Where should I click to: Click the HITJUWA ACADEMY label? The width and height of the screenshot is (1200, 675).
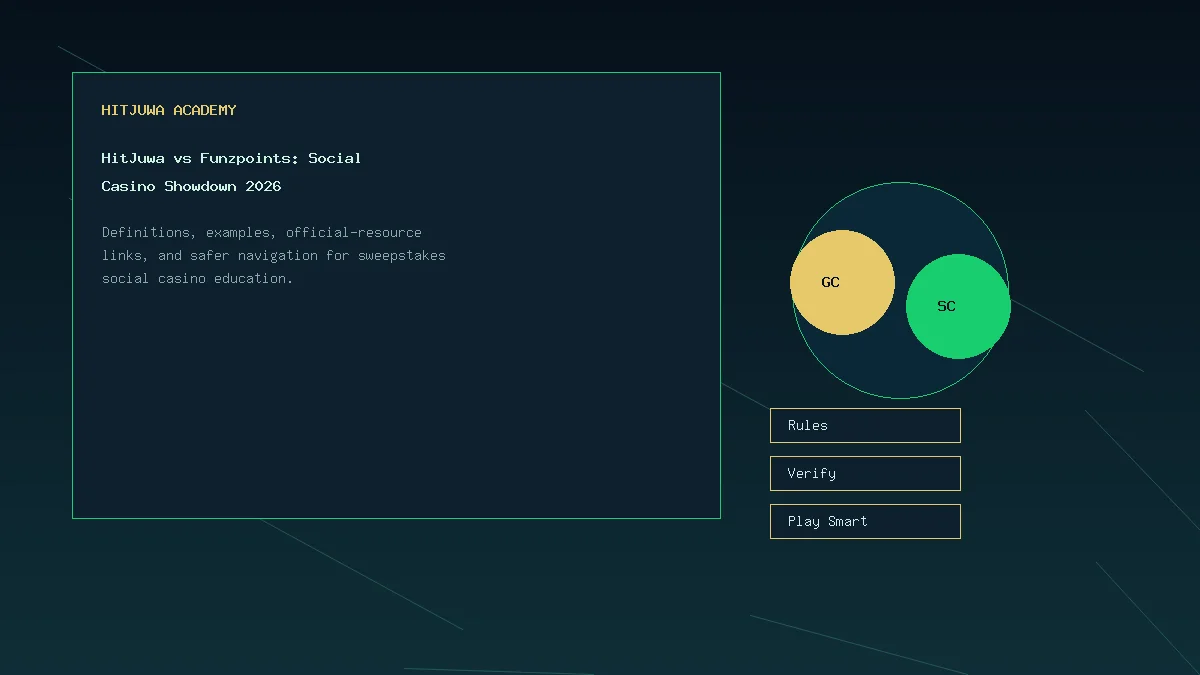pos(169,110)
